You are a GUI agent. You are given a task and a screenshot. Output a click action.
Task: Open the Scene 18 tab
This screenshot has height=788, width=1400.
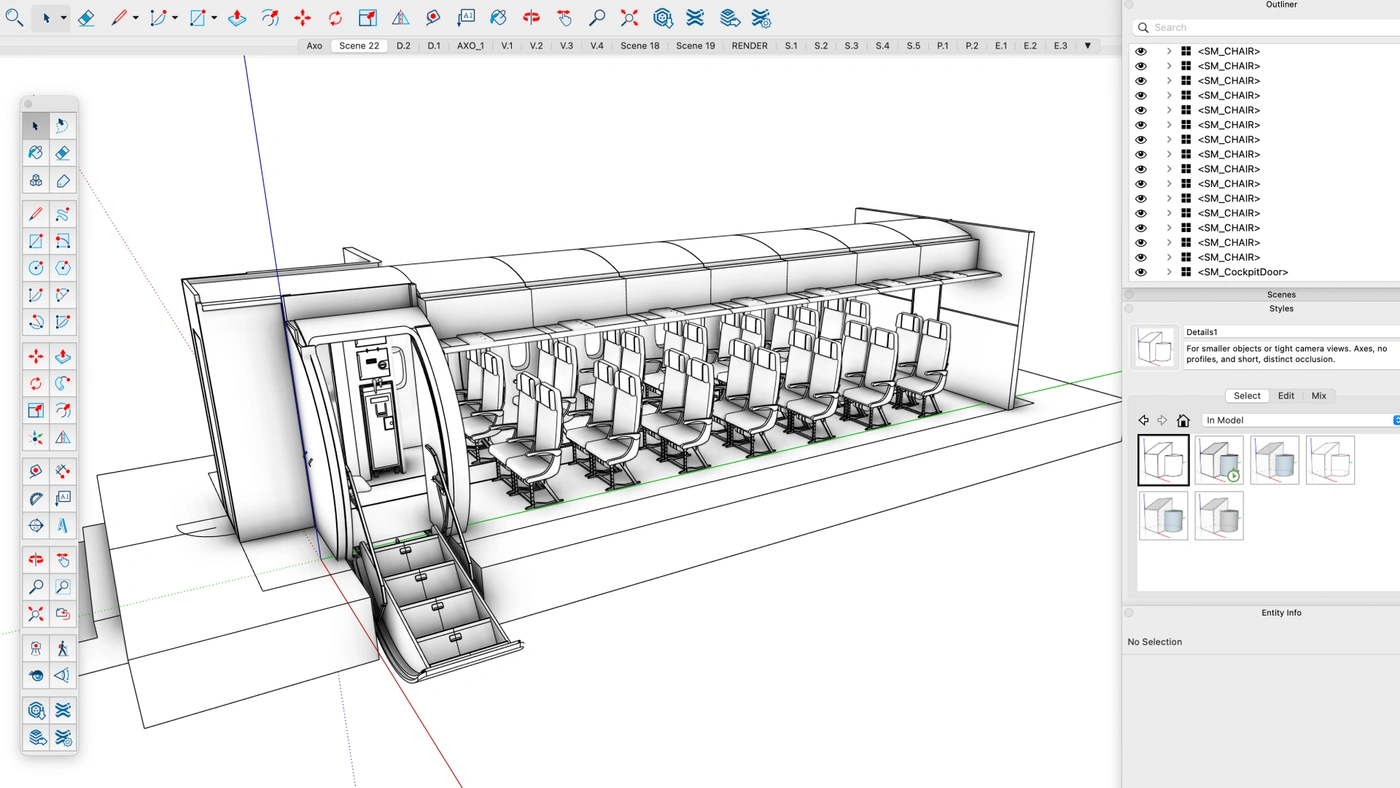click(640, 46)
